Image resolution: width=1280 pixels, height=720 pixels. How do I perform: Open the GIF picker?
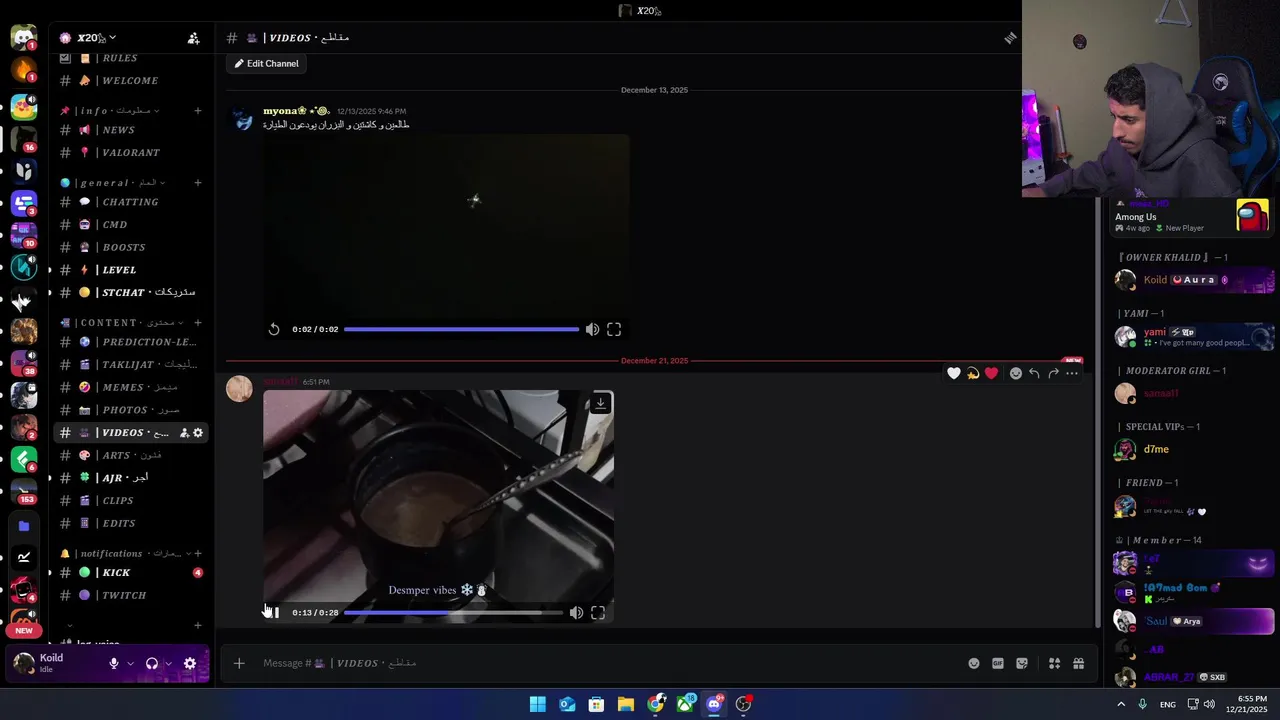(998, 663)
